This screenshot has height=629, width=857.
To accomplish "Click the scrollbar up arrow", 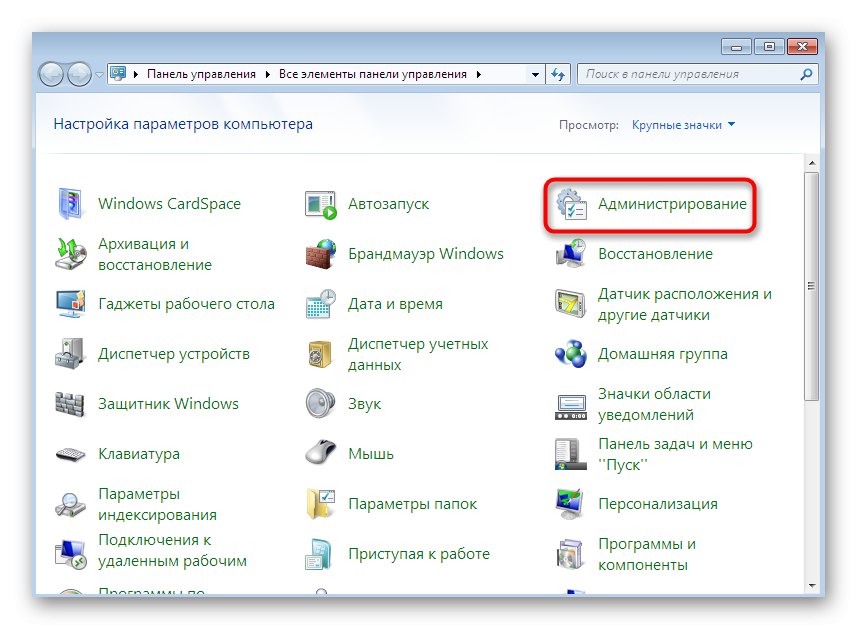I will coord(812,163).
